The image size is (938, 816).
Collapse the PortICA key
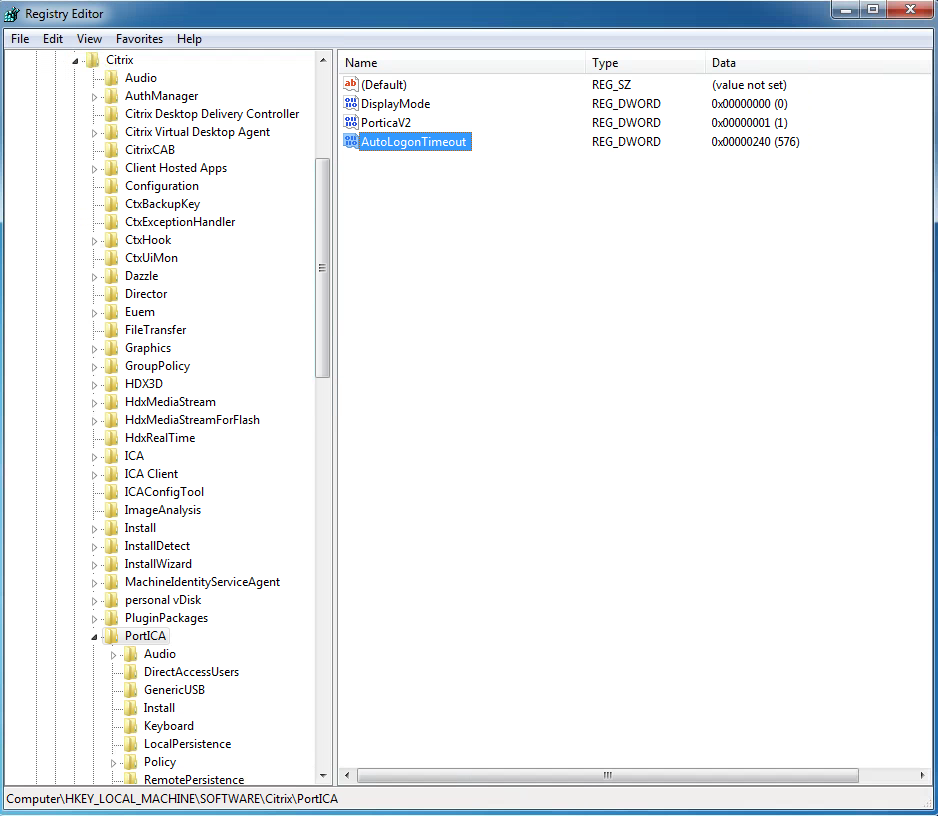[x=94, y=637]
